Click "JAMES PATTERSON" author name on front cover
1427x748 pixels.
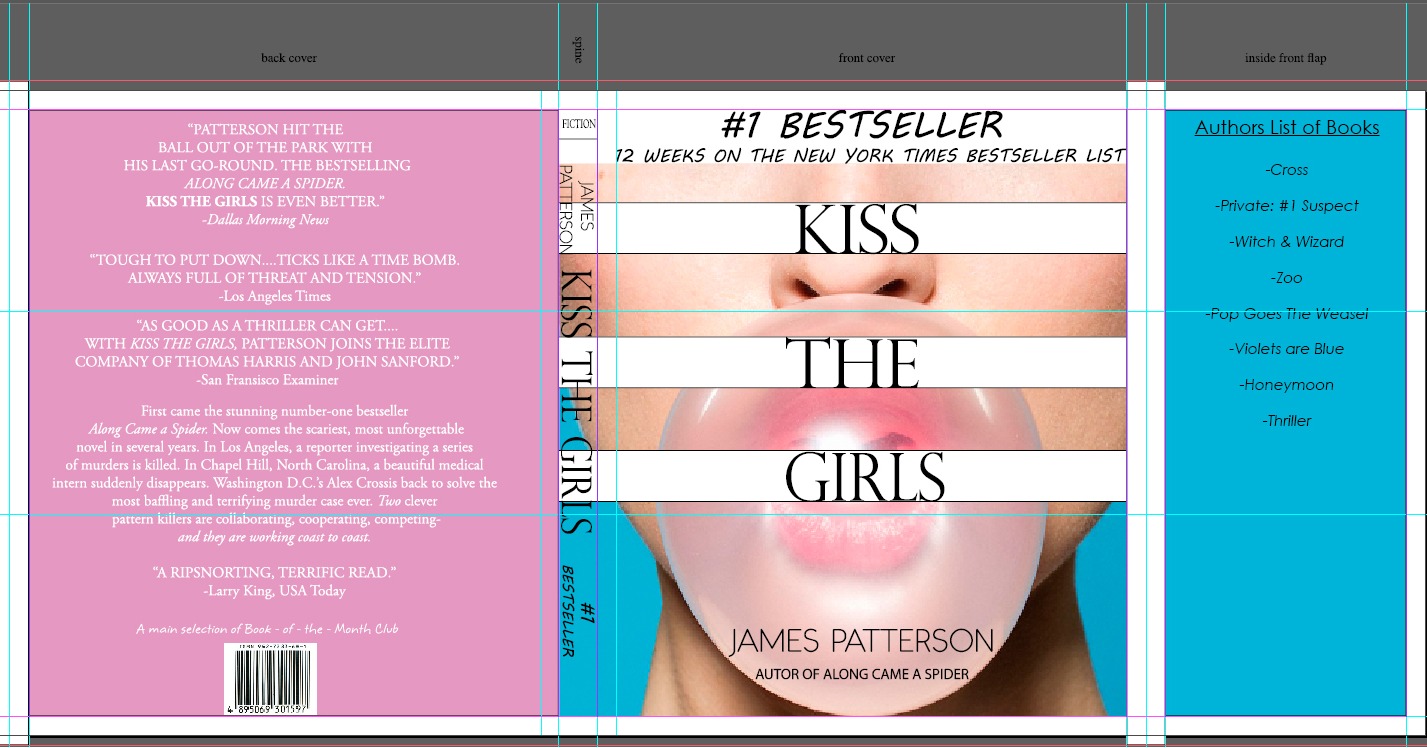click(862, 641)
